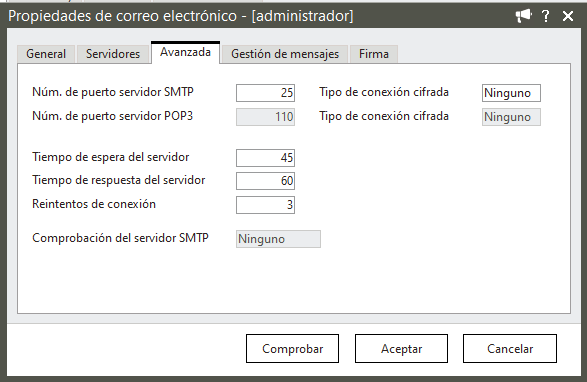Confirm settings with the Aceptar button
This screenshot has height=382, width=587.
[x=401, y=349]
